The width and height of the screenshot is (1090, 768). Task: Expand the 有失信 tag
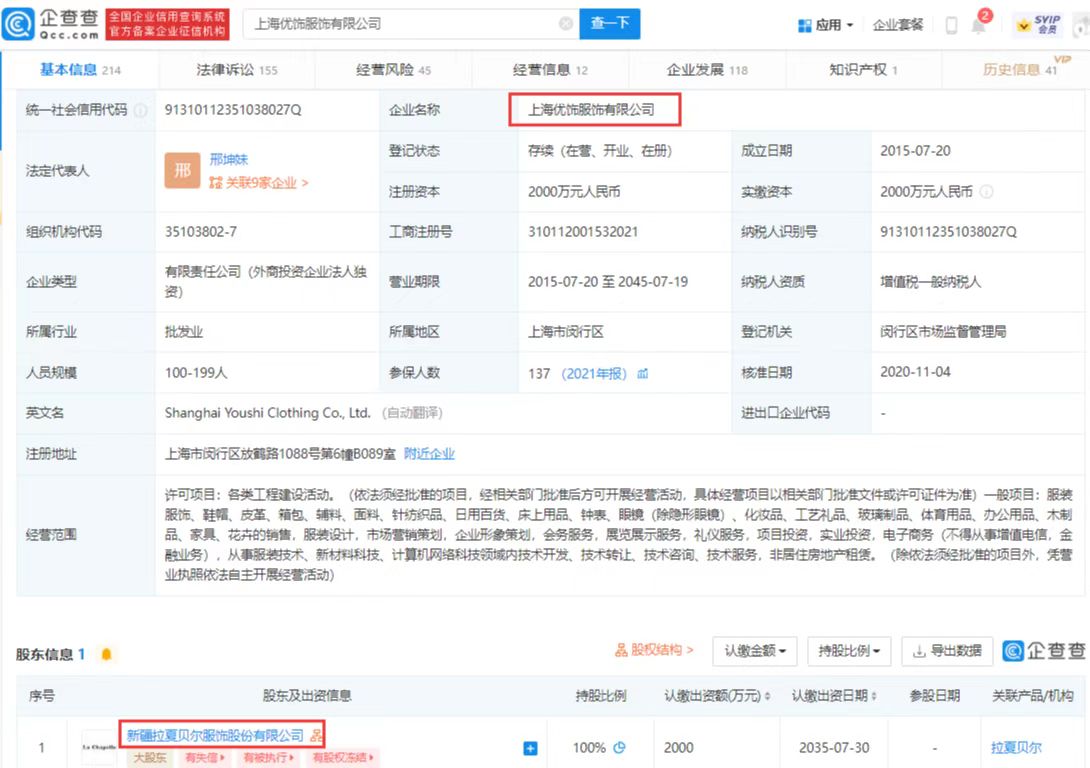click(x=204, y=758)
